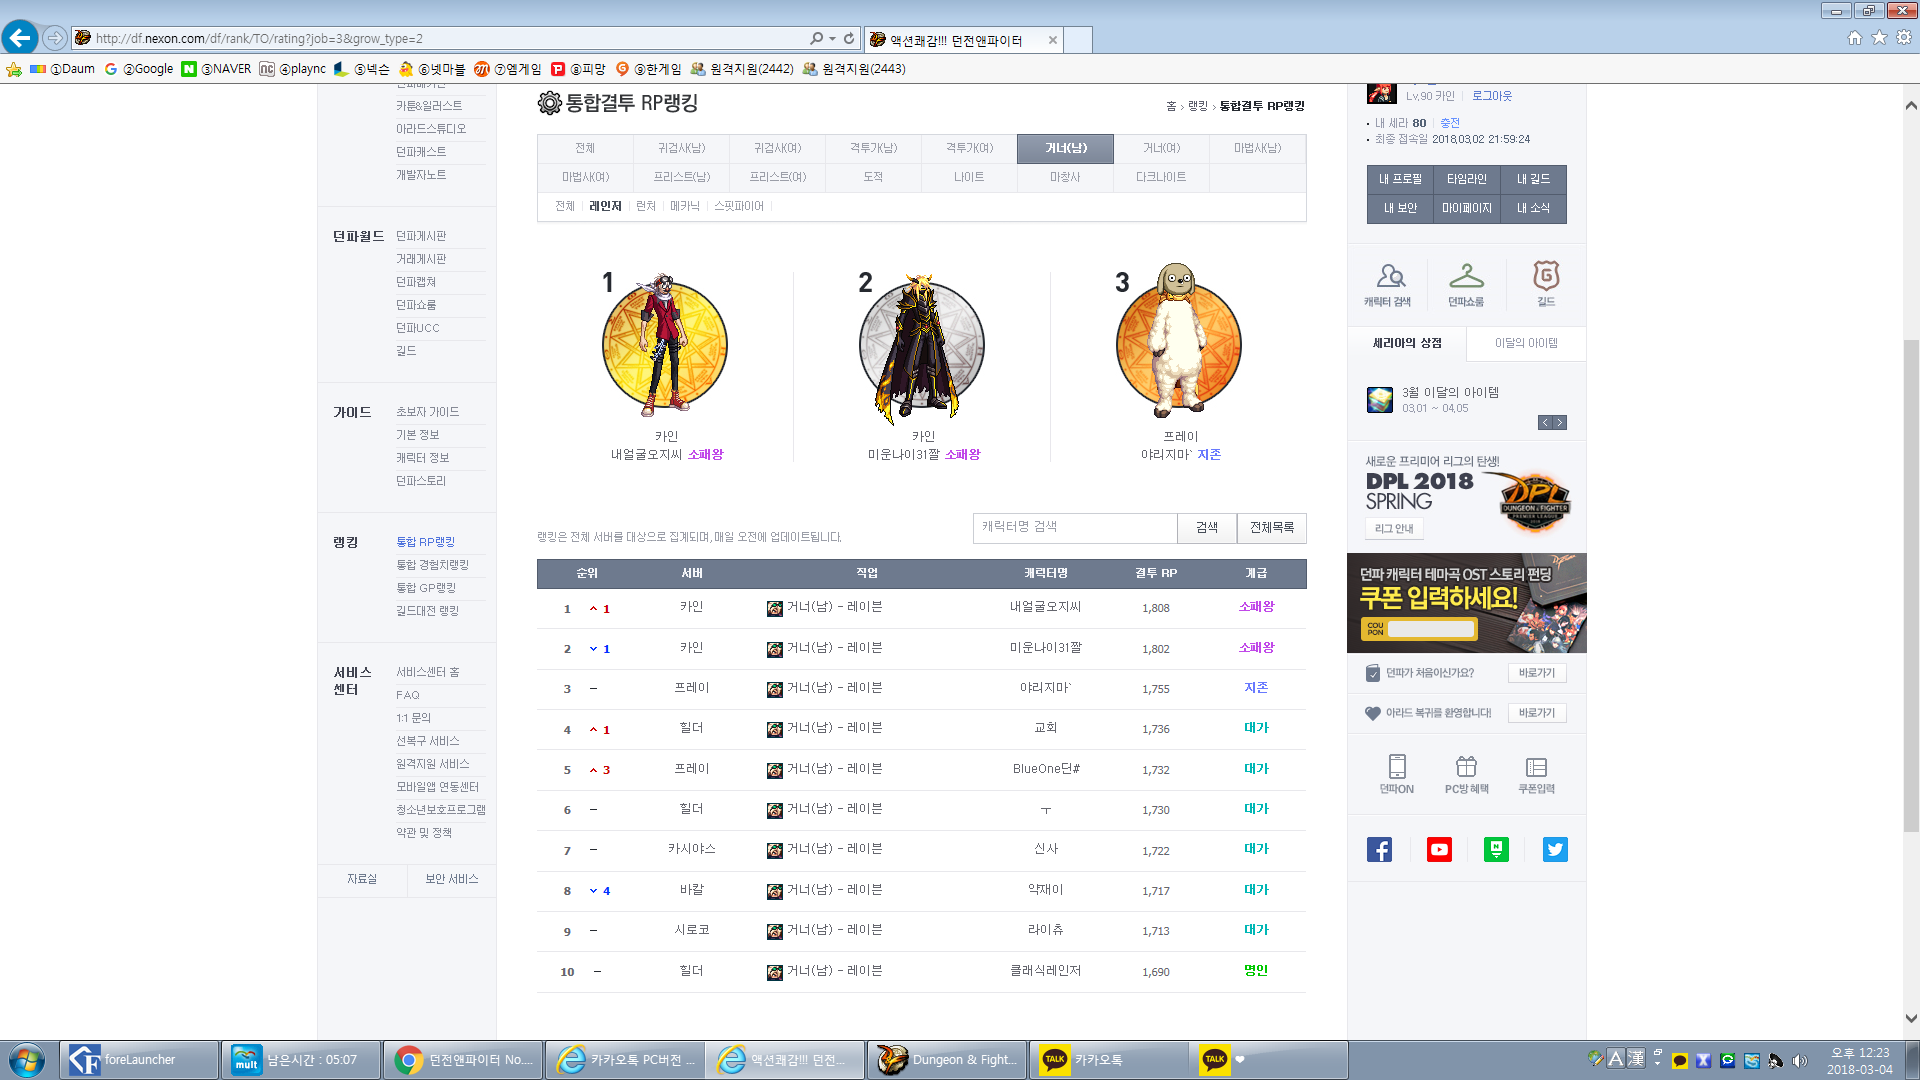Click the 전체목록 button
Screen dimensions: 1920x1080
click(x=1271, y=528)
